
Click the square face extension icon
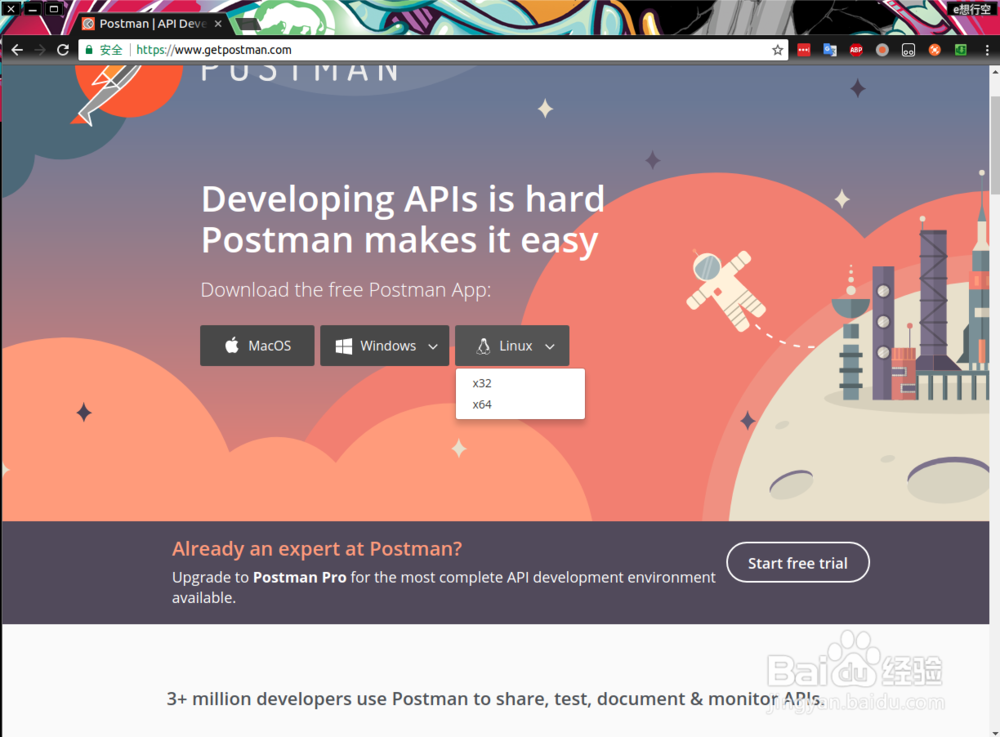(x=908, y=50)
